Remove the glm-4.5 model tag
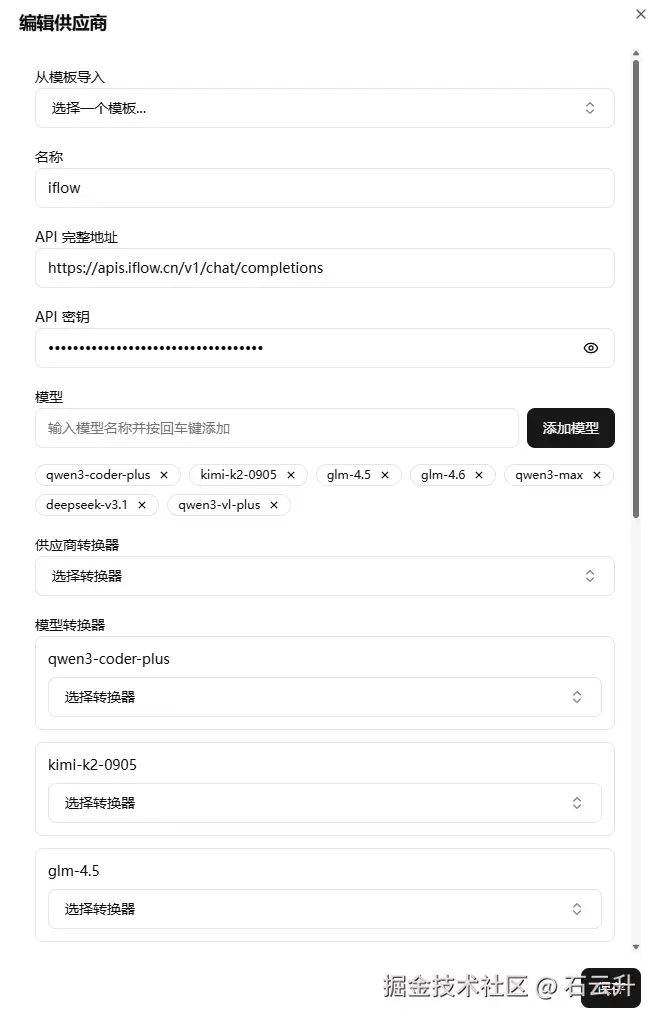The image size is (660, 1023). point(385,475)
